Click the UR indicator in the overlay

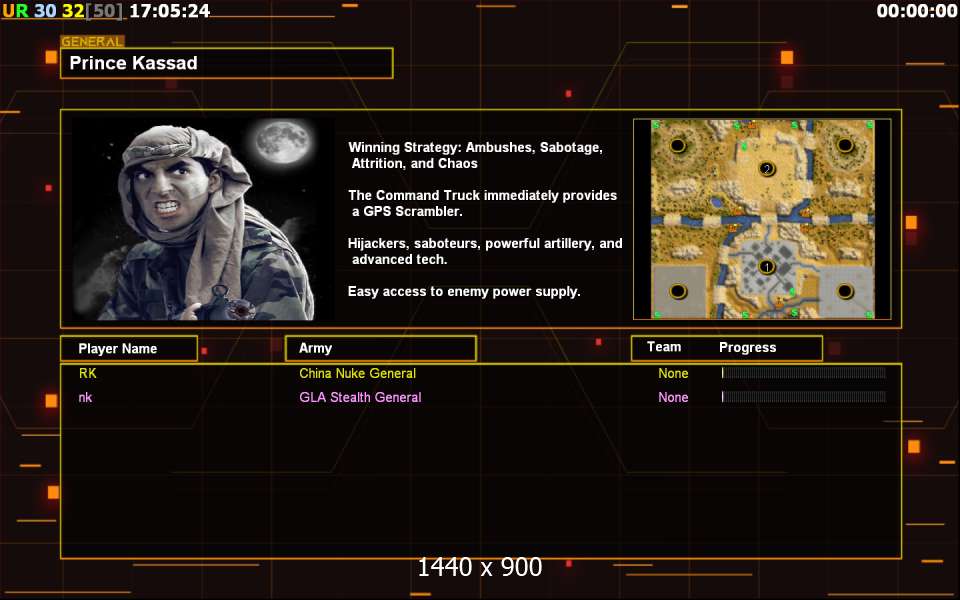point(15,11)
